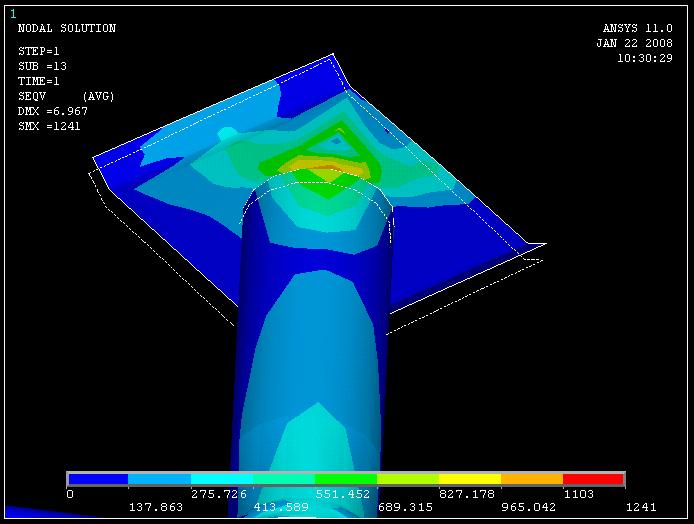Click the green legend swatch after 551.452
The height and width of the screenshot is (524, 694).
point(346,479)
